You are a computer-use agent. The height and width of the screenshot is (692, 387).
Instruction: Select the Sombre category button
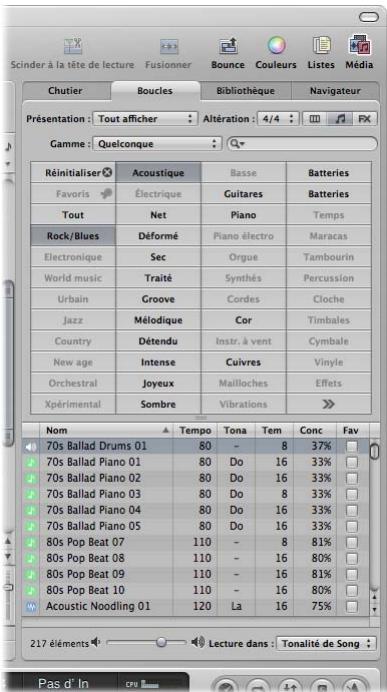[158, 404]
